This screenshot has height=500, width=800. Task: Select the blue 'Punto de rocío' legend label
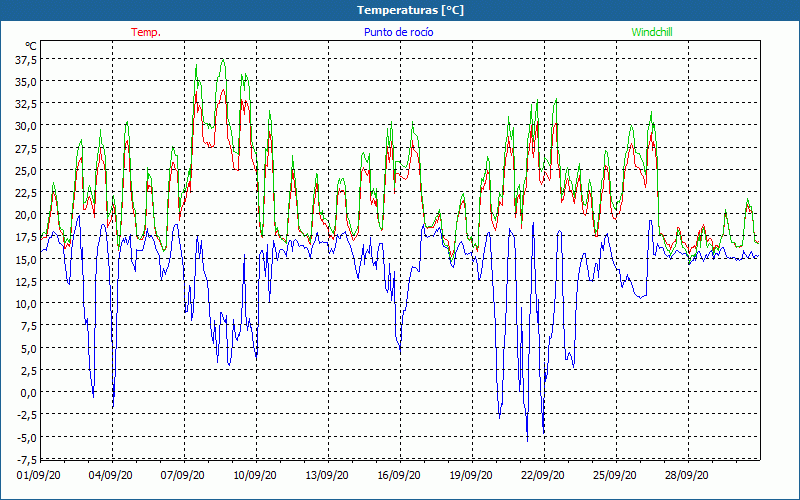pyautogui.click(x=398, y=32)
